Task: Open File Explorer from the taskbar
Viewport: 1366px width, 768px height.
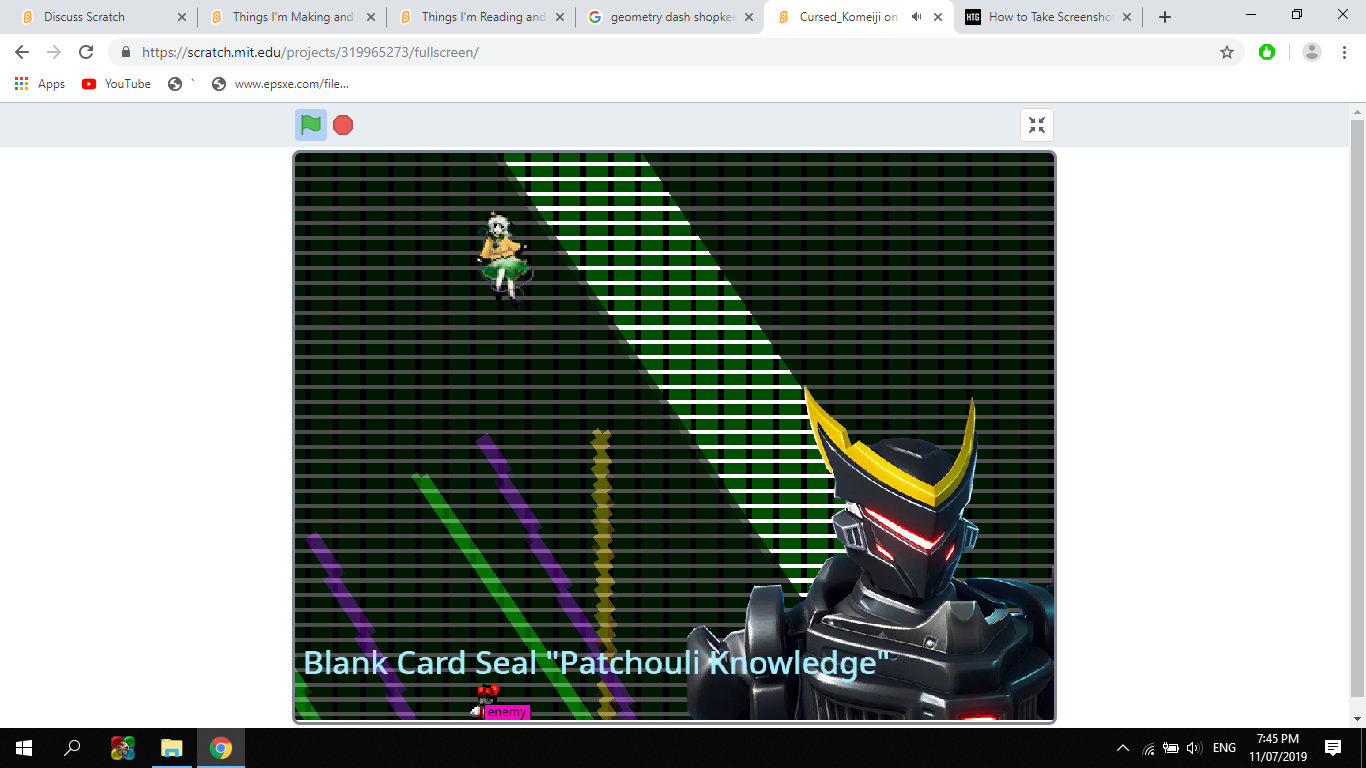Action: [172, 748]
